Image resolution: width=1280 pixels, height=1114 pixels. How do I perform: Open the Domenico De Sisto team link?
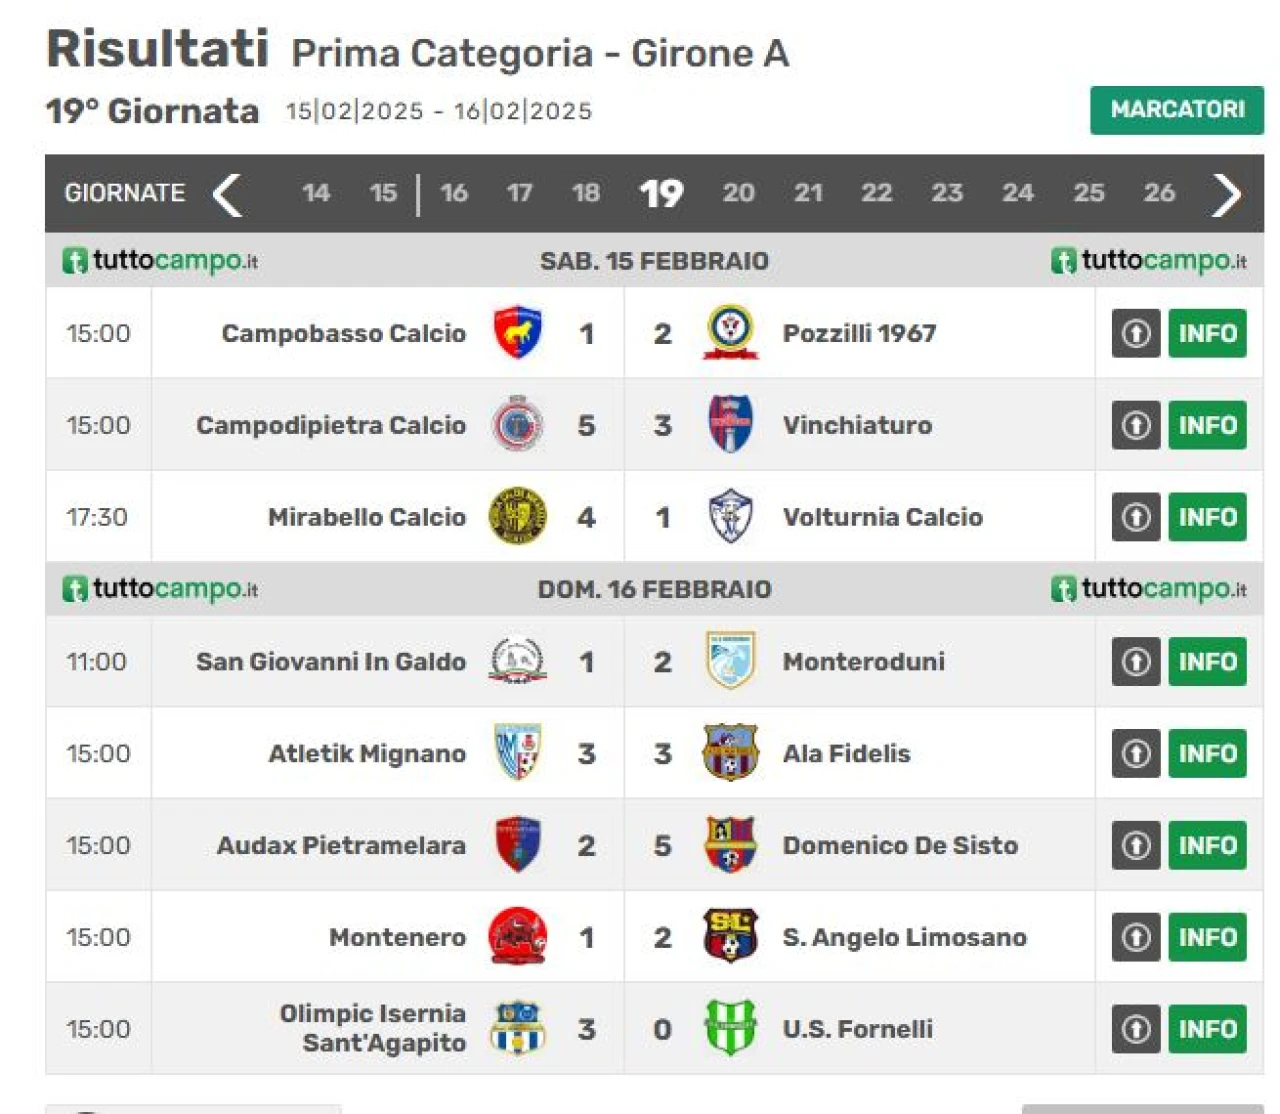[900, 846]
